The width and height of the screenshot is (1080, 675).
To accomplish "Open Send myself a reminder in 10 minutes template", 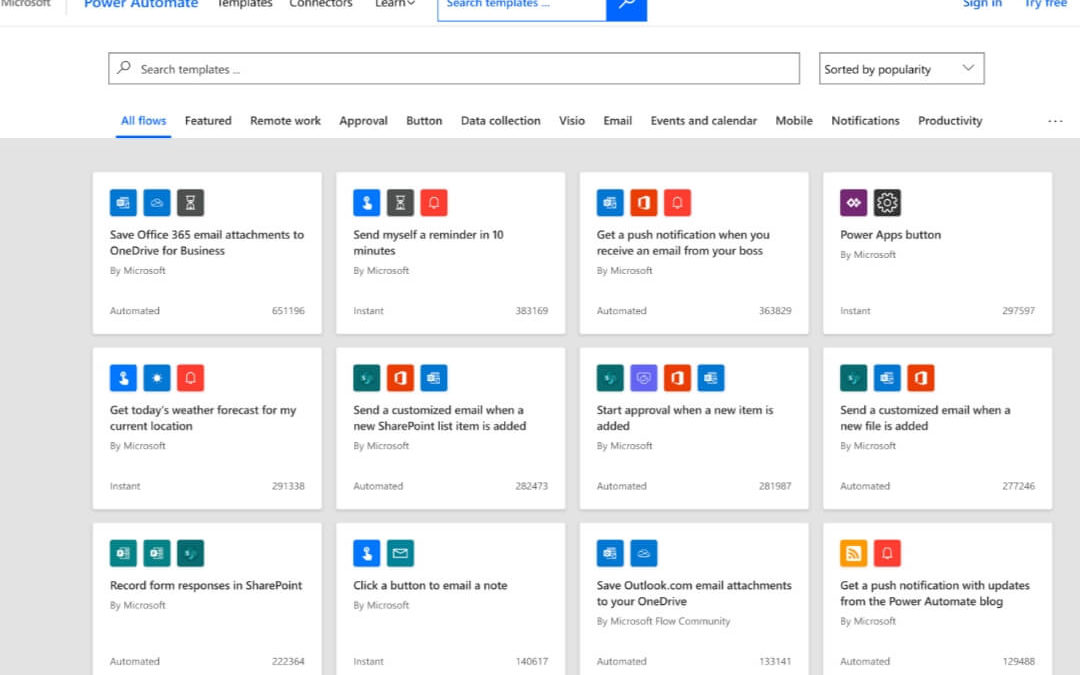I will click(x=428, y=242).
